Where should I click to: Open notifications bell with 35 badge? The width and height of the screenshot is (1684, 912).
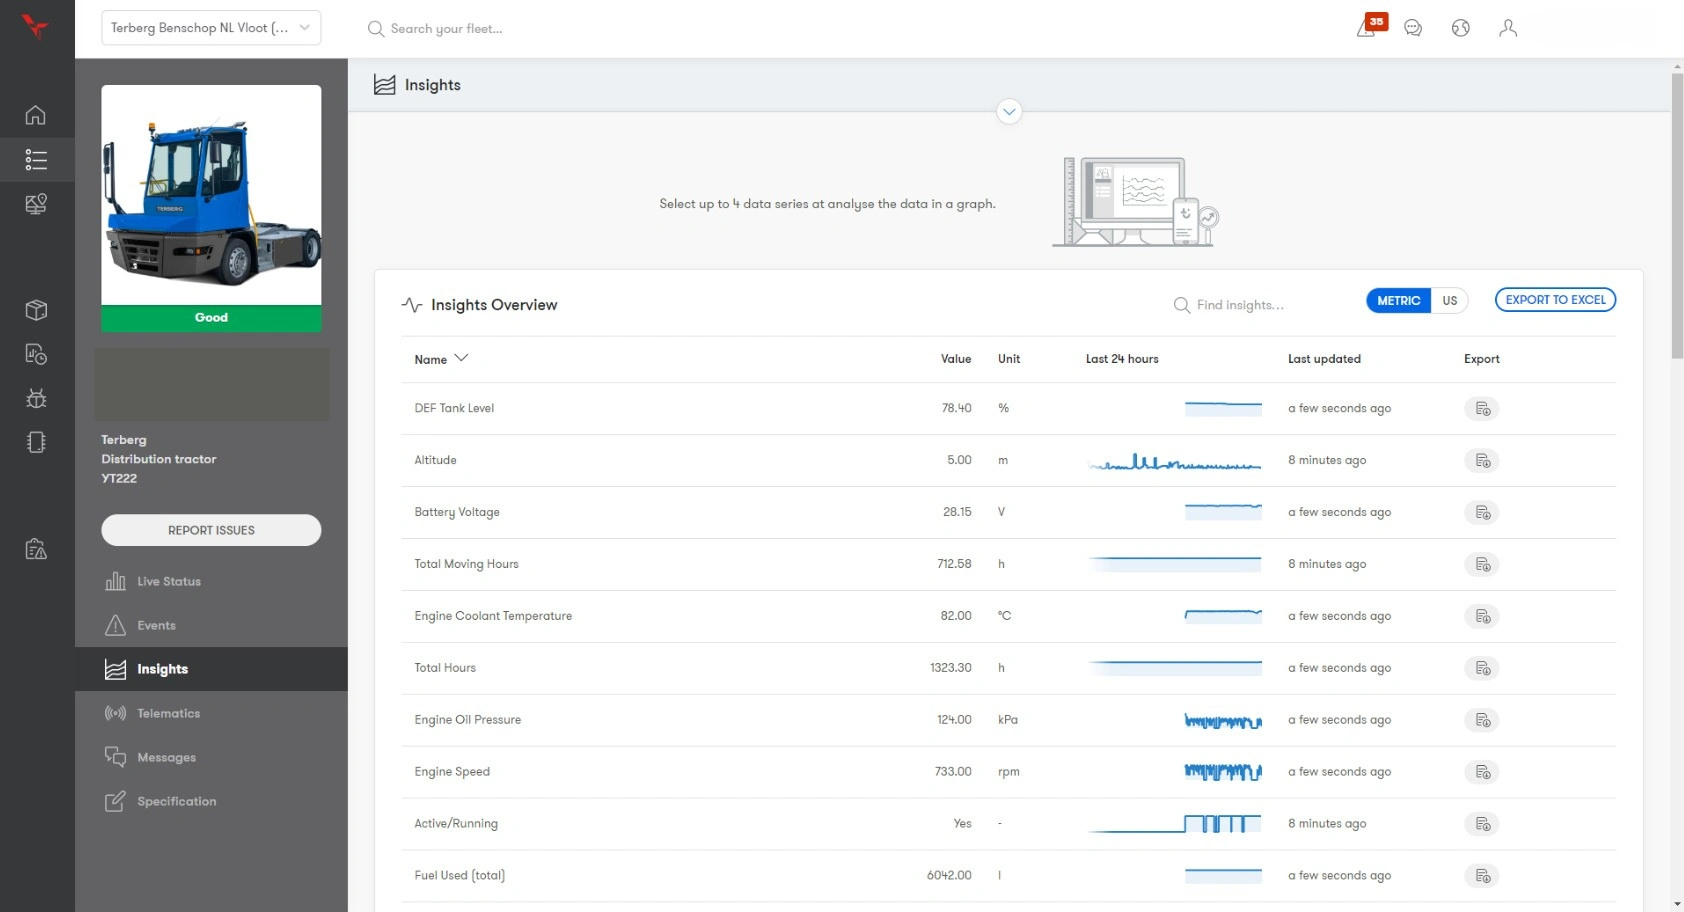pos(1369,26)
